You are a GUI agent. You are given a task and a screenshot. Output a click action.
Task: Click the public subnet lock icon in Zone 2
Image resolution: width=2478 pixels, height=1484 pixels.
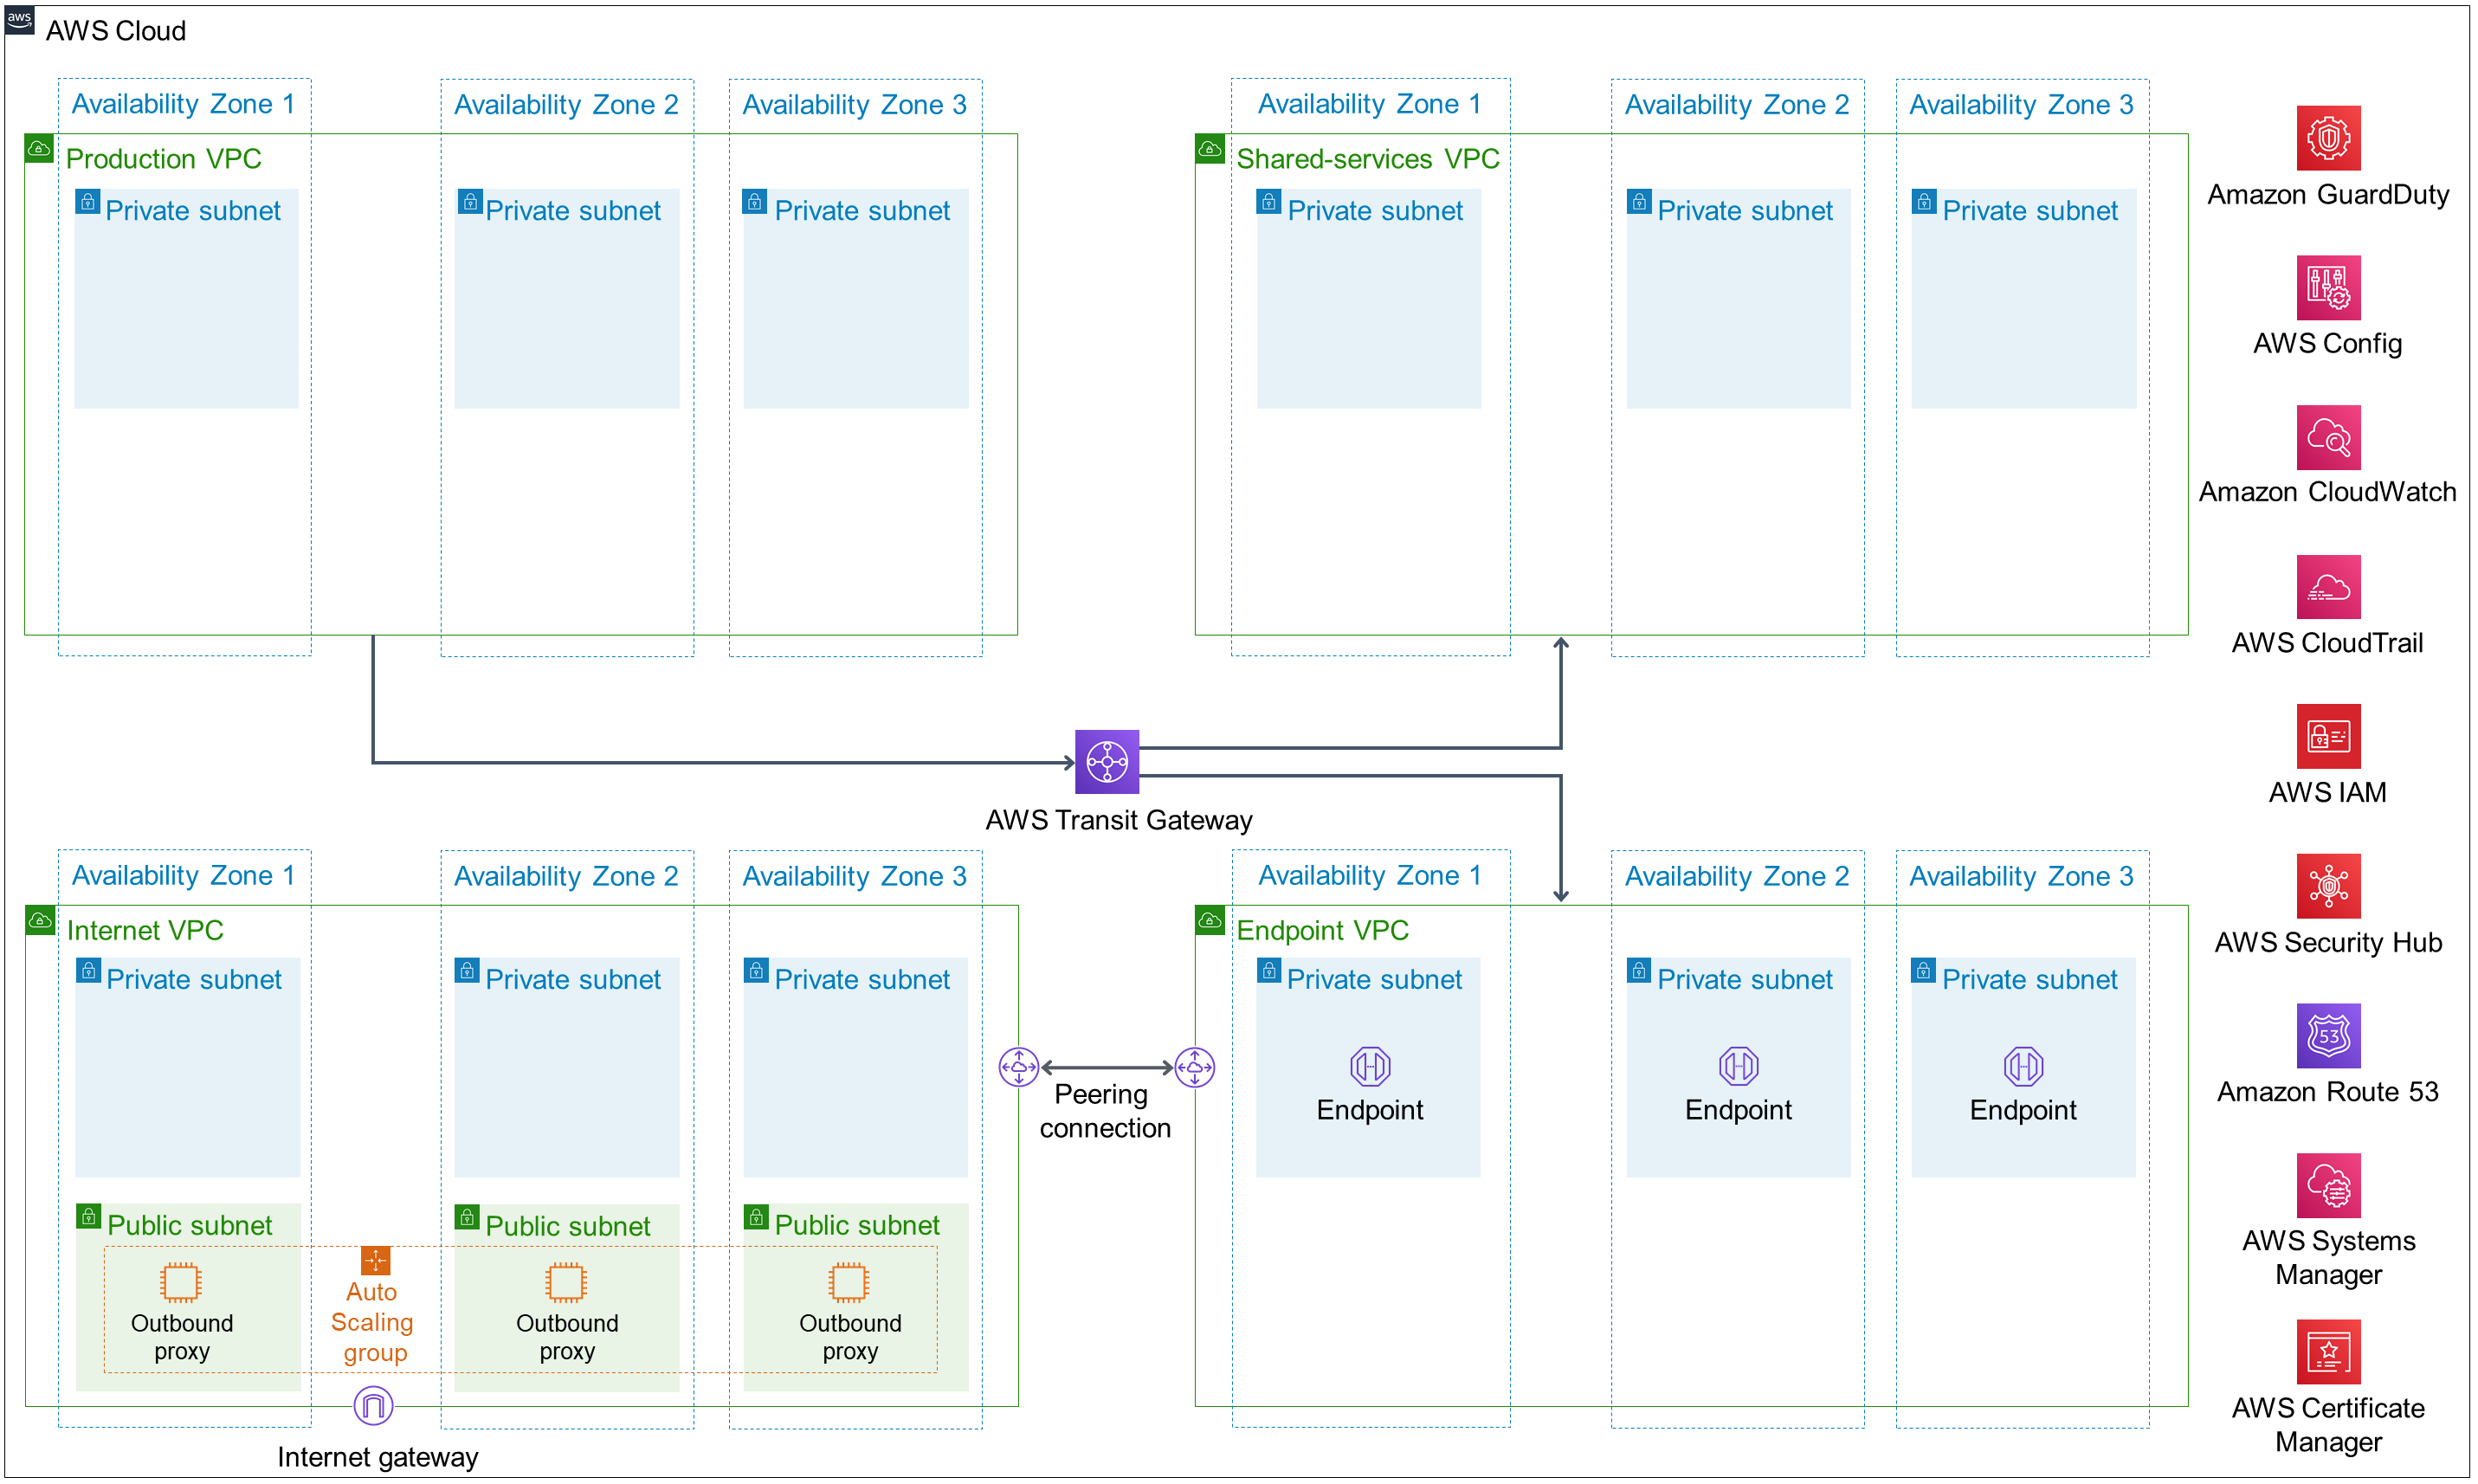[x=467, y=1217]
